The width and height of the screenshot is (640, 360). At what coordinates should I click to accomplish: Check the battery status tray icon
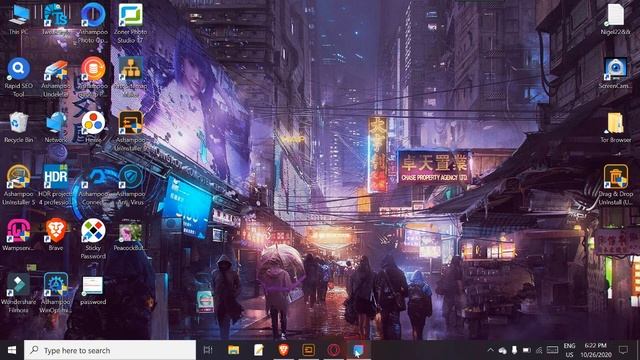coord(527,350)
